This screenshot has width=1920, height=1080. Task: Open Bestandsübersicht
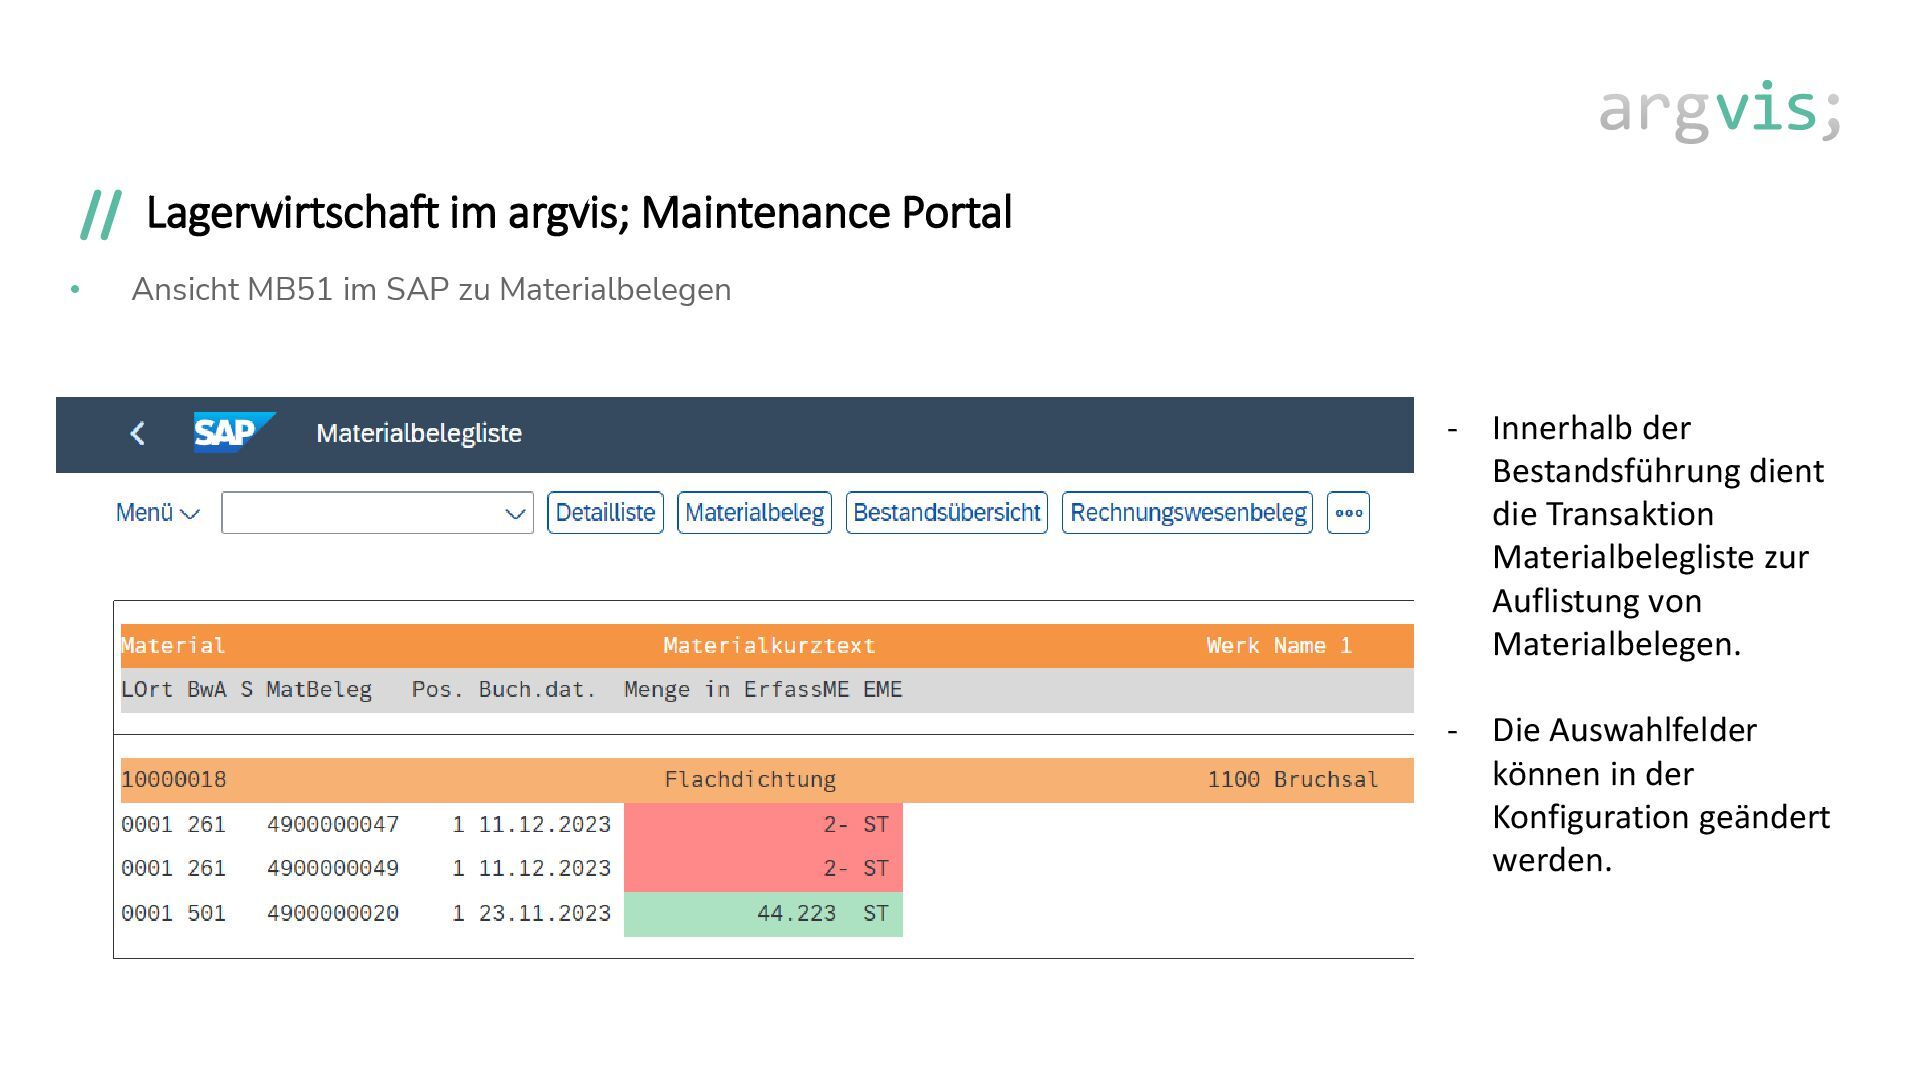coord(946,513)
